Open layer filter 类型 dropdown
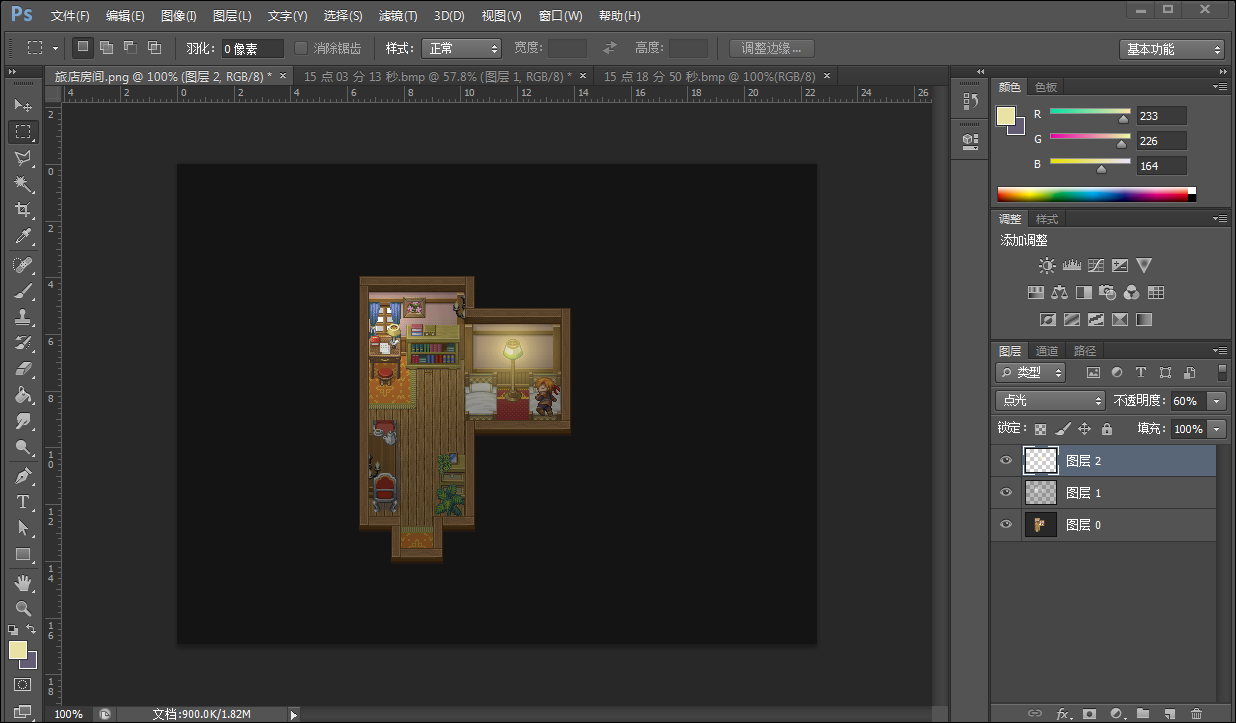 [1030, 372]
